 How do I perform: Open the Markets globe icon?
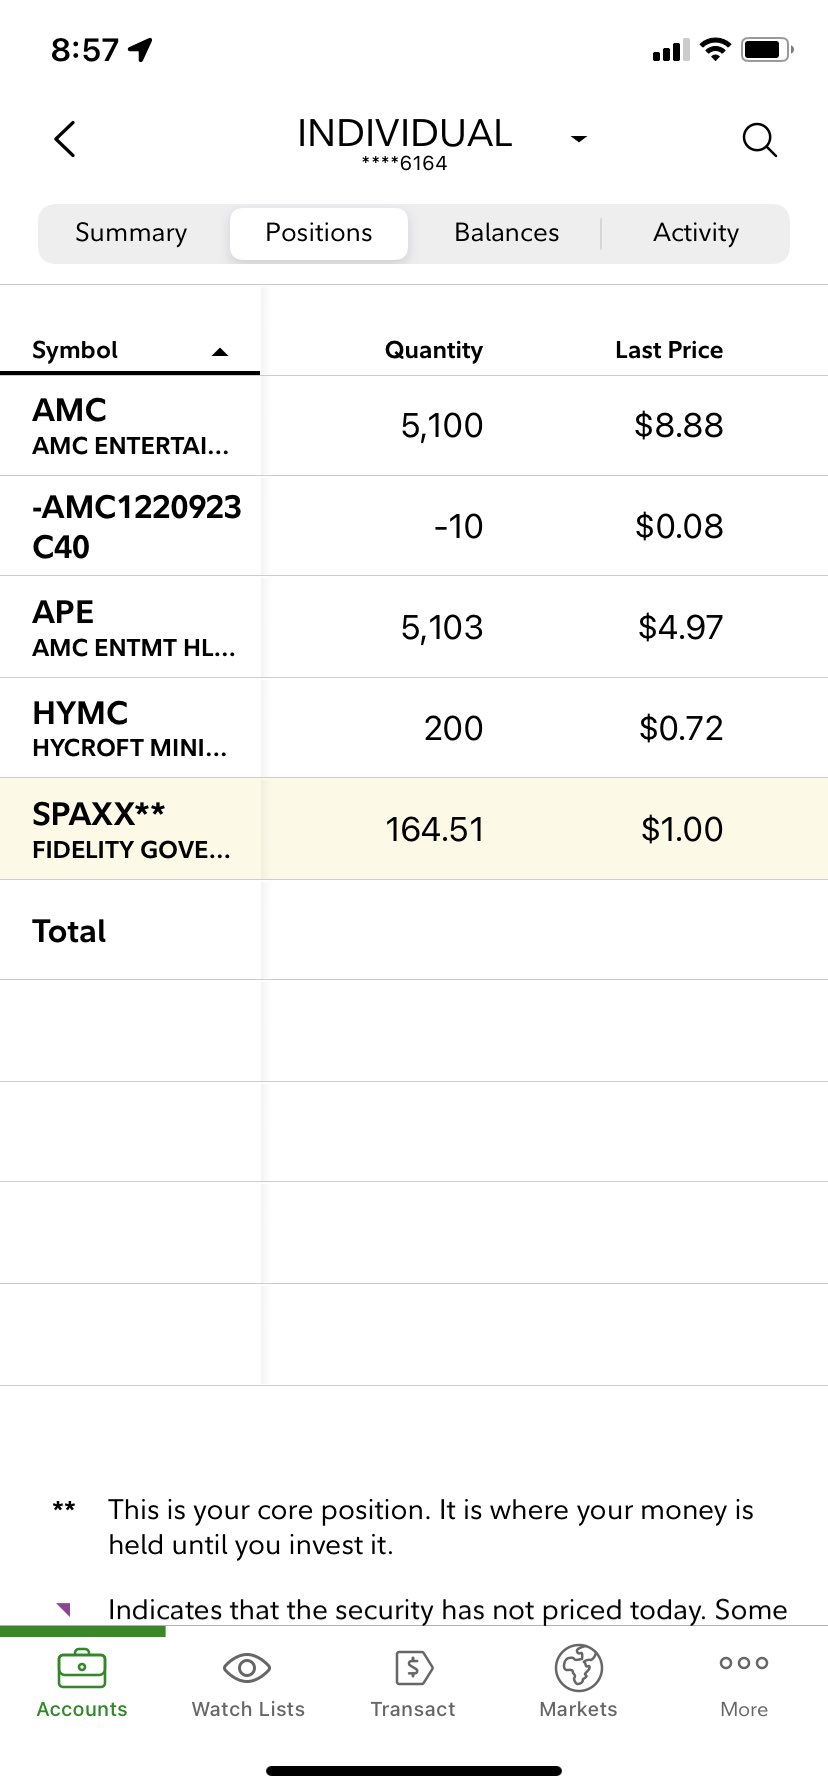(579, 1668)
